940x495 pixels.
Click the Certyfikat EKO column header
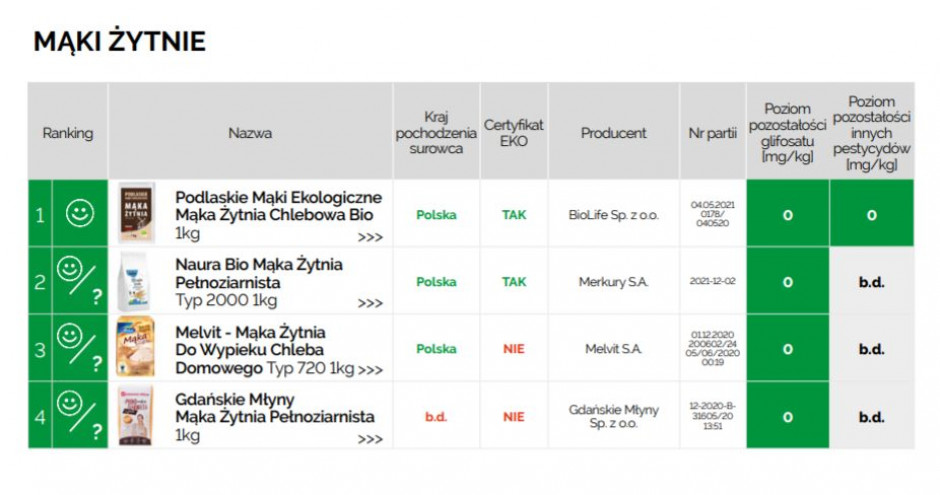pos(513,133)
